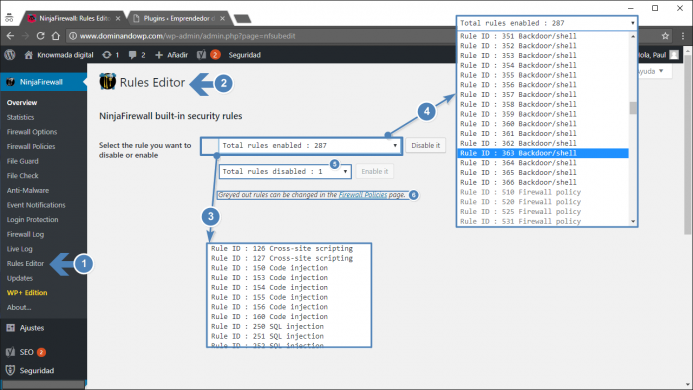Open Live Log page
Screen dimensions: 693x390
(x=19, y=249)
